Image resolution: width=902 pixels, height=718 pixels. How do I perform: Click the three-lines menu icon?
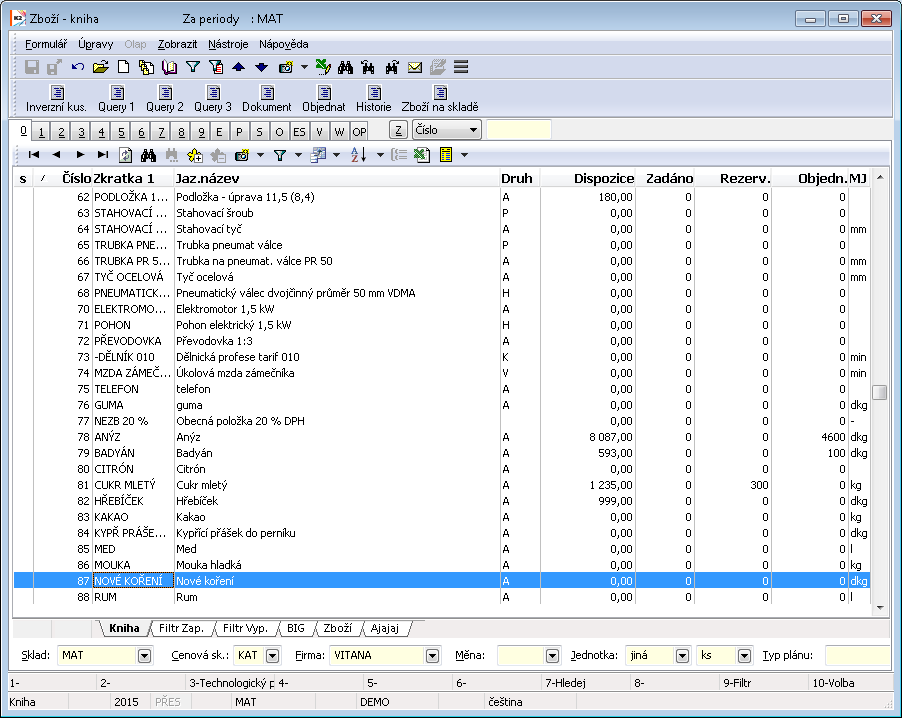(461, 67)
